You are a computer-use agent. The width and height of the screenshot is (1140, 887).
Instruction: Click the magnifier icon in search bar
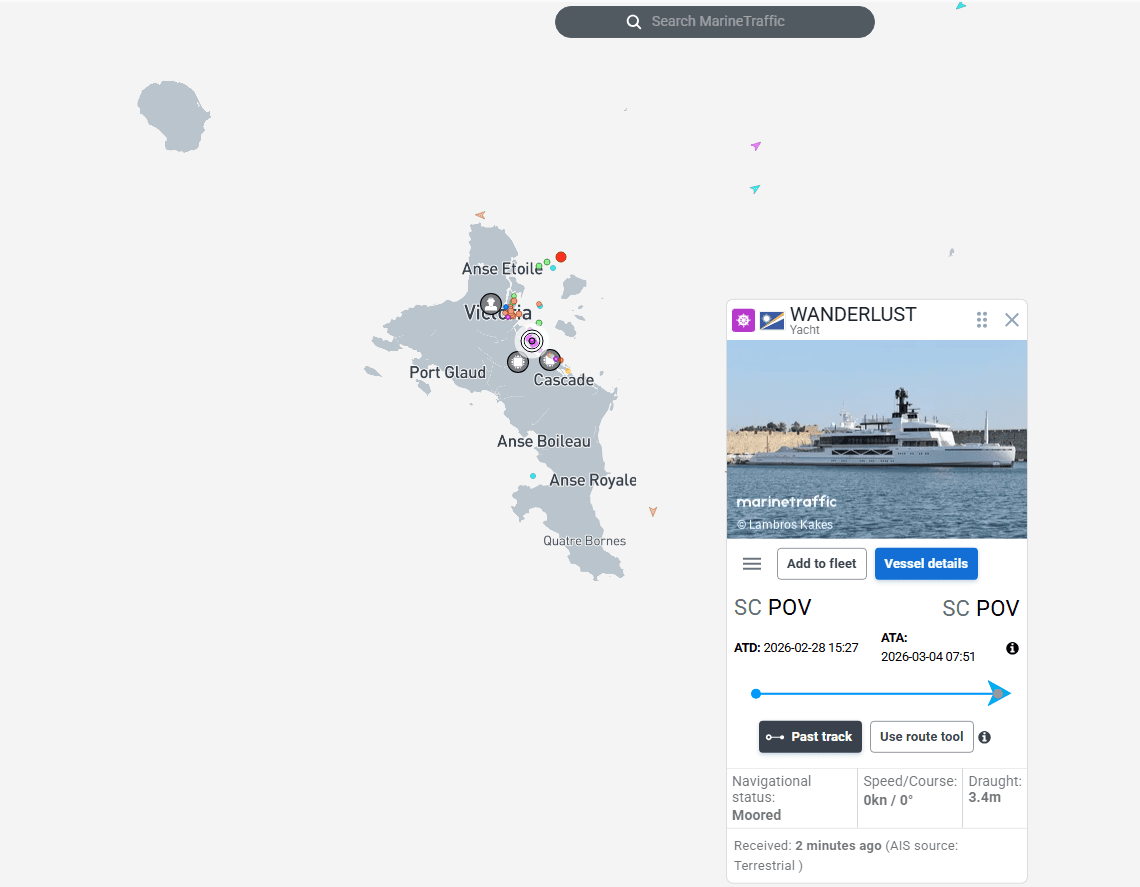634,22
